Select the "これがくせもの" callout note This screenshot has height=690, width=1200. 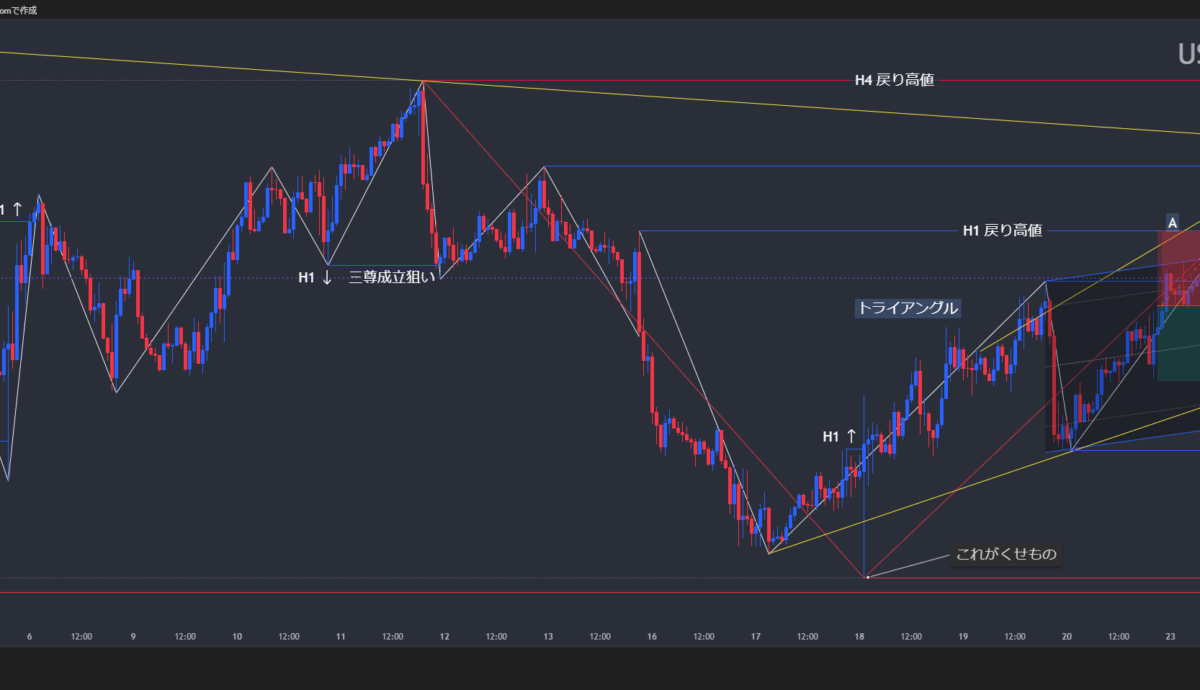point(1006,555)
